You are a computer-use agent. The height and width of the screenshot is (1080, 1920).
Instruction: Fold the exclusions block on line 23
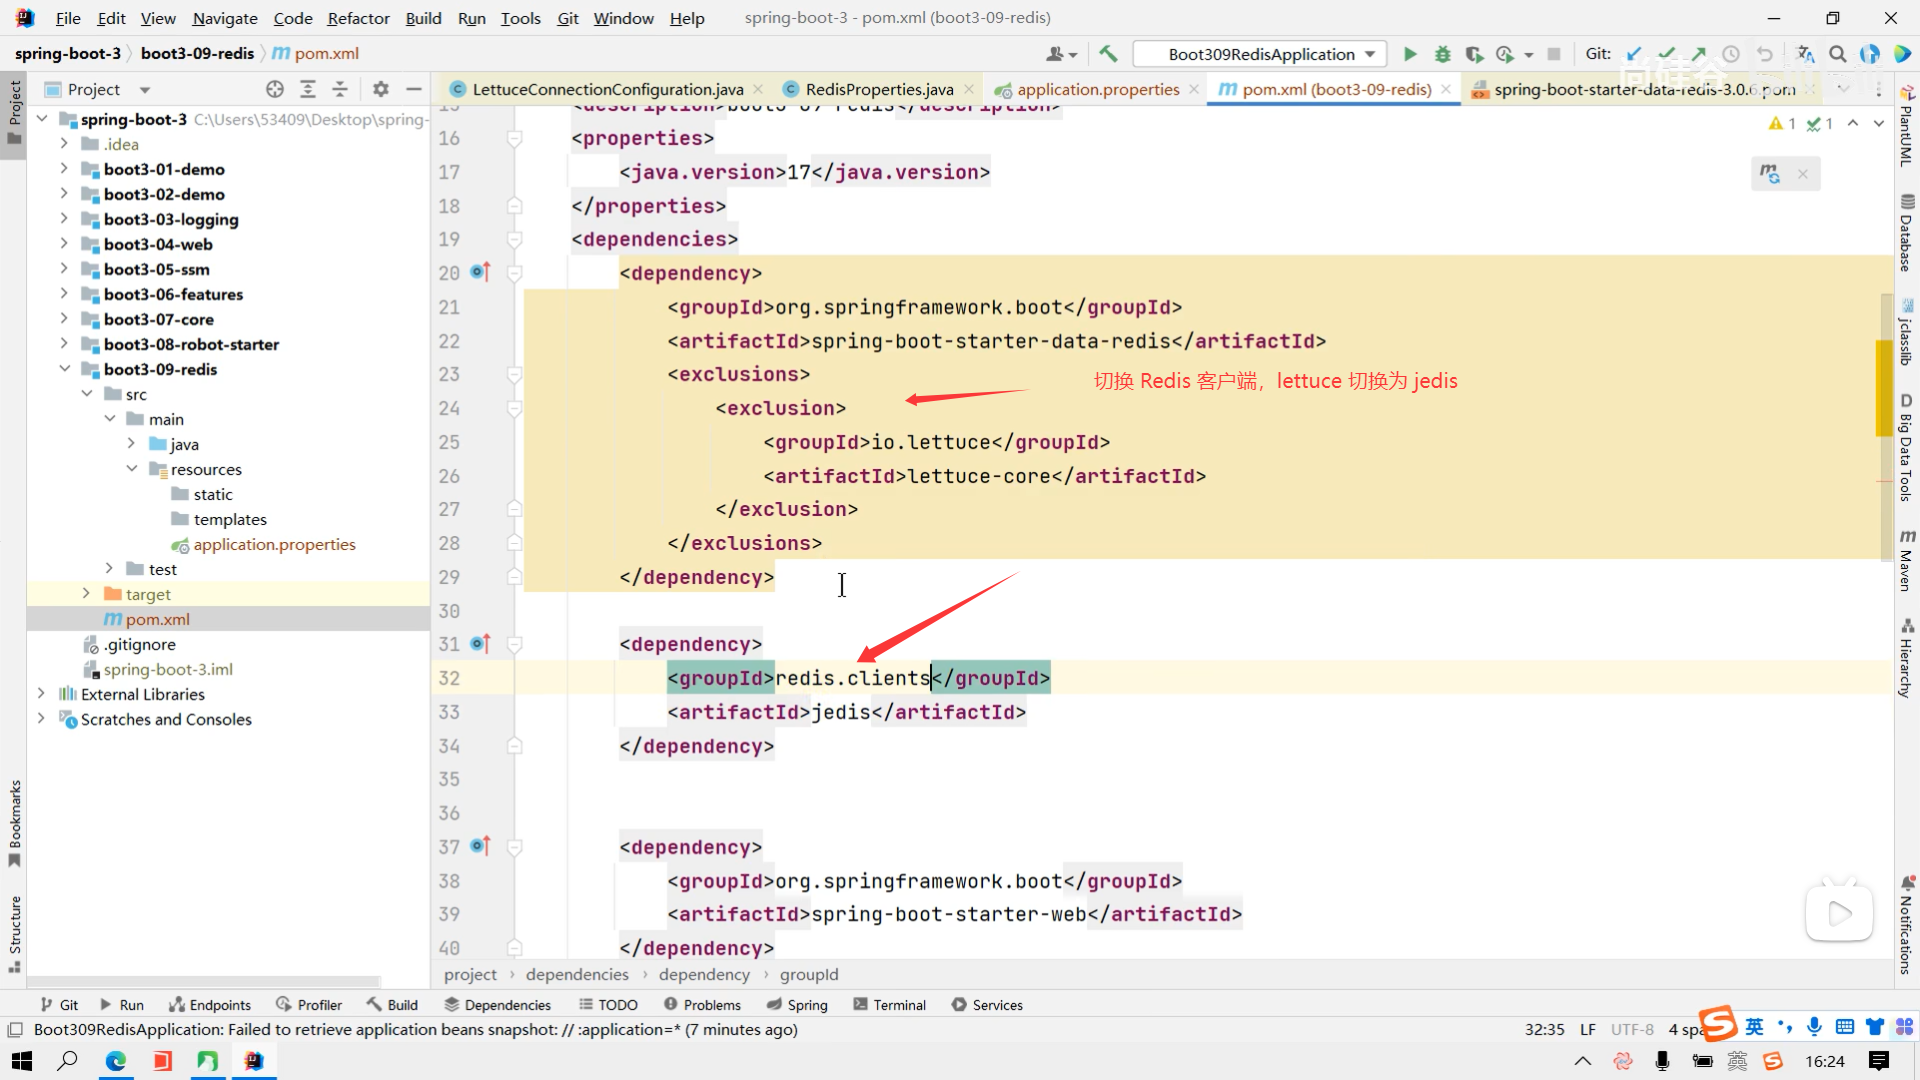tap(514, 375)
